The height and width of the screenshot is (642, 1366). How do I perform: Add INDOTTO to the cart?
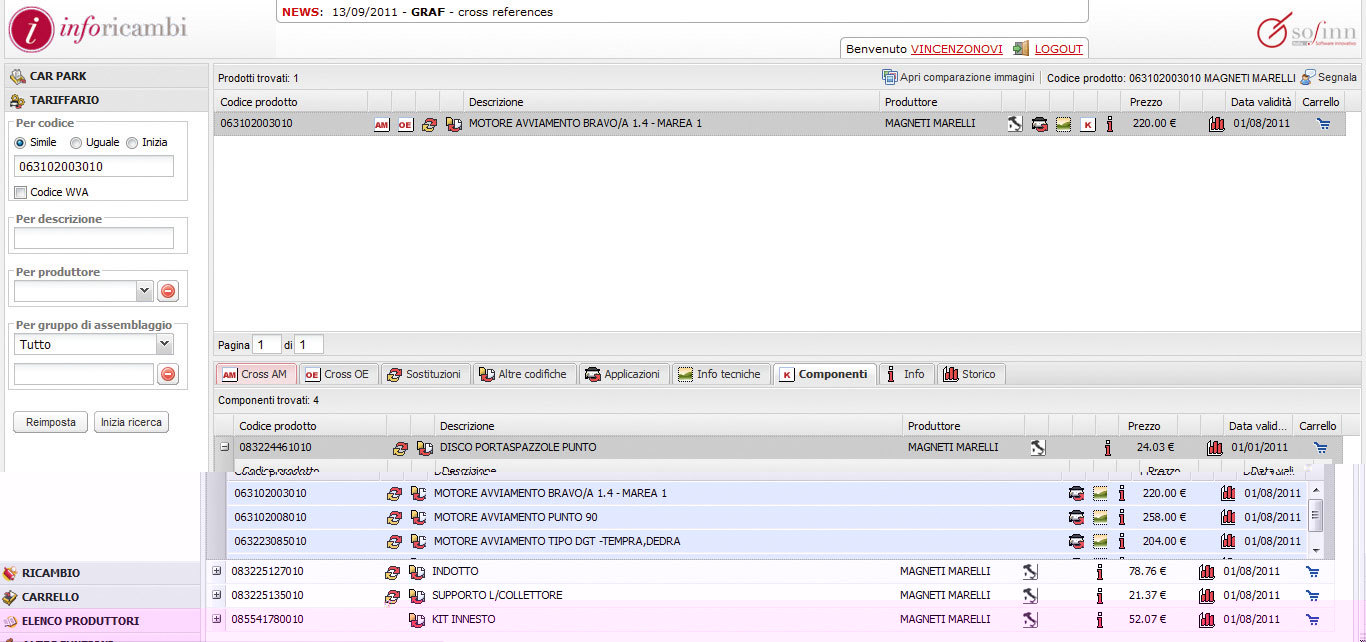[x=1312, y=572]
